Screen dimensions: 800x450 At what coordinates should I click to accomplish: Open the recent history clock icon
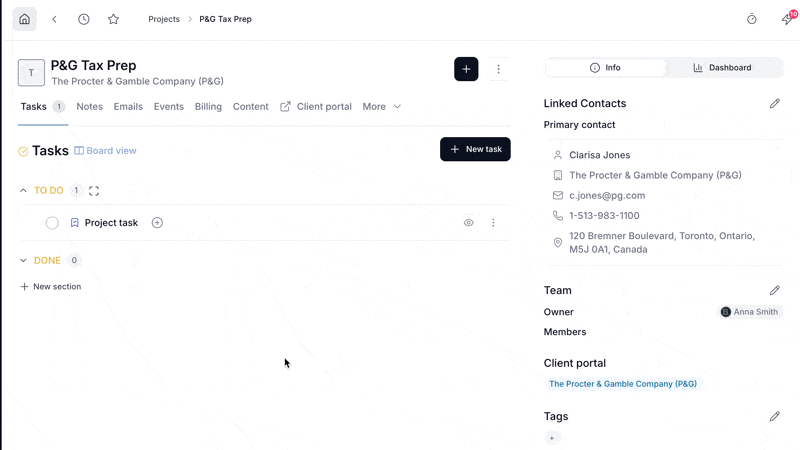tap(84, 19)
